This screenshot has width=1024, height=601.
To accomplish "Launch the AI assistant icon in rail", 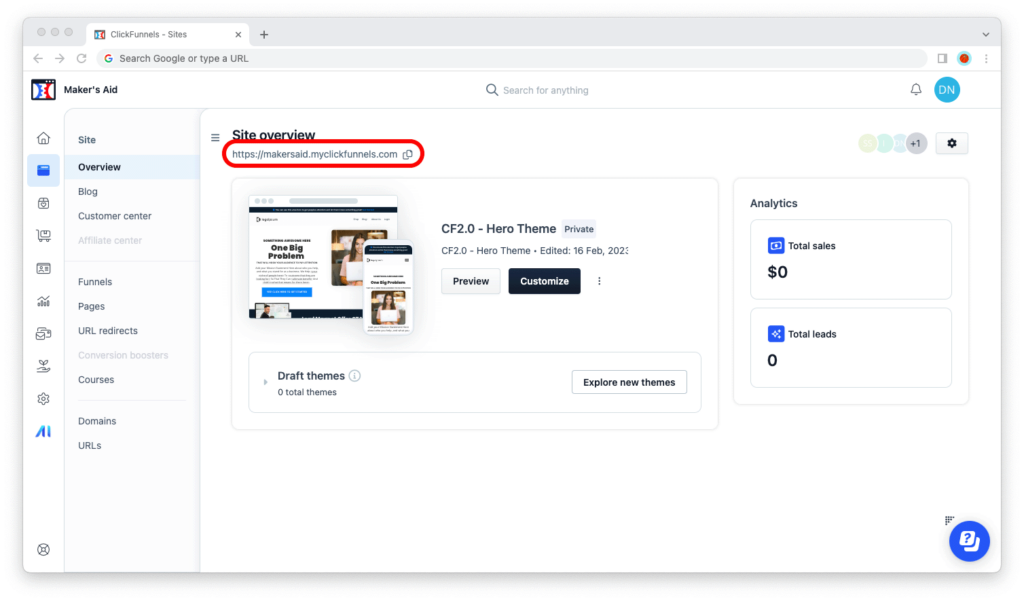I will [43, 431].
